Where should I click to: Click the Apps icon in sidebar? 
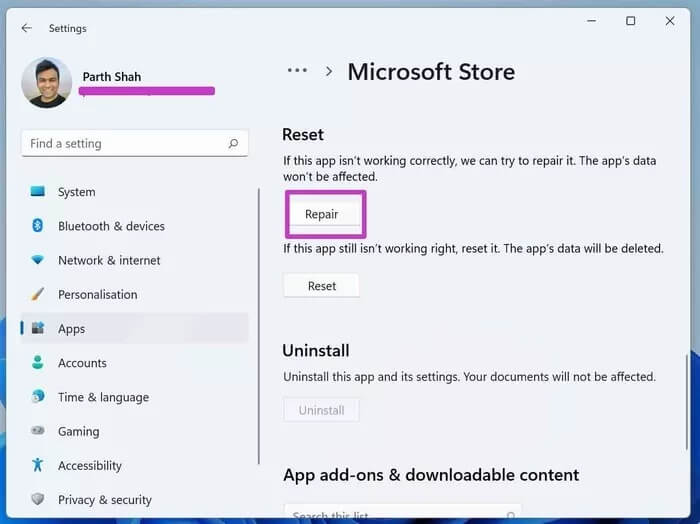pos(38,328)
